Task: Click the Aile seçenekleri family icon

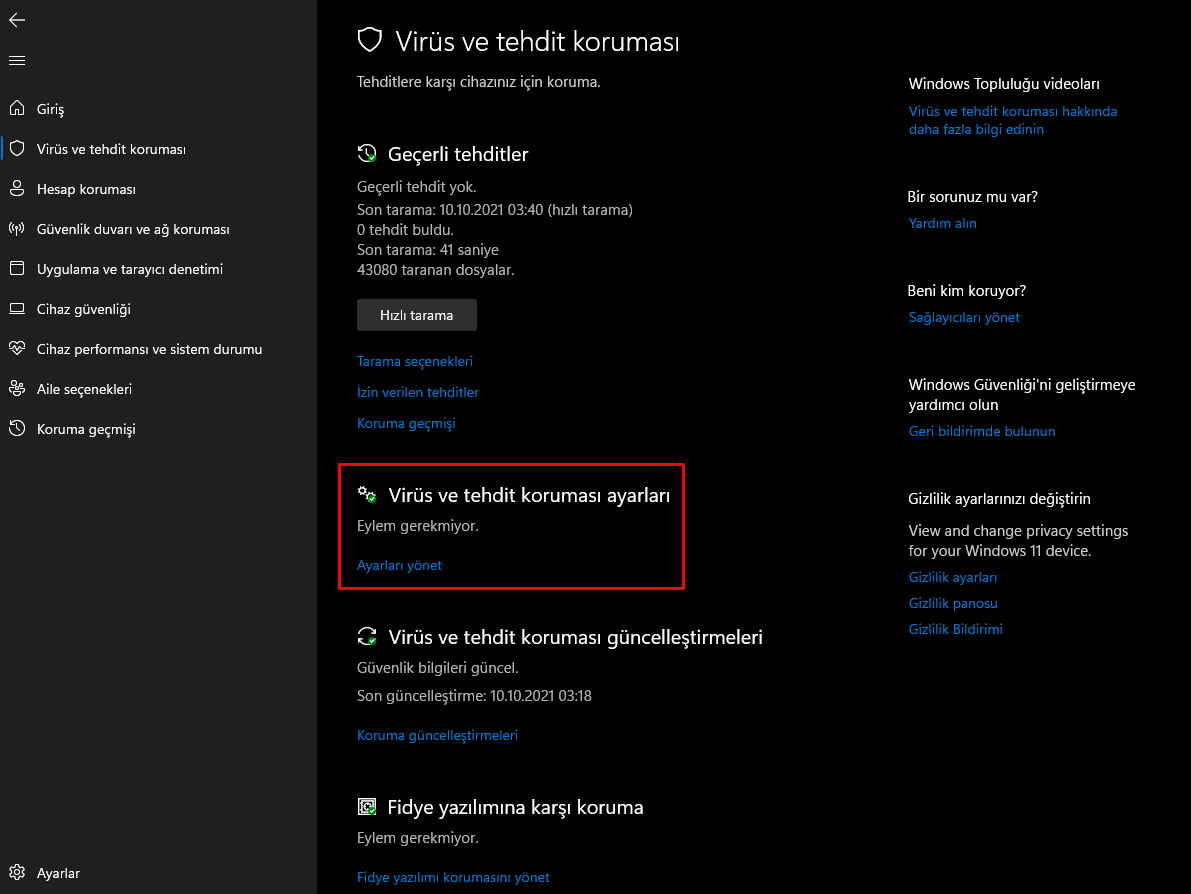Action: pos(17,389)
